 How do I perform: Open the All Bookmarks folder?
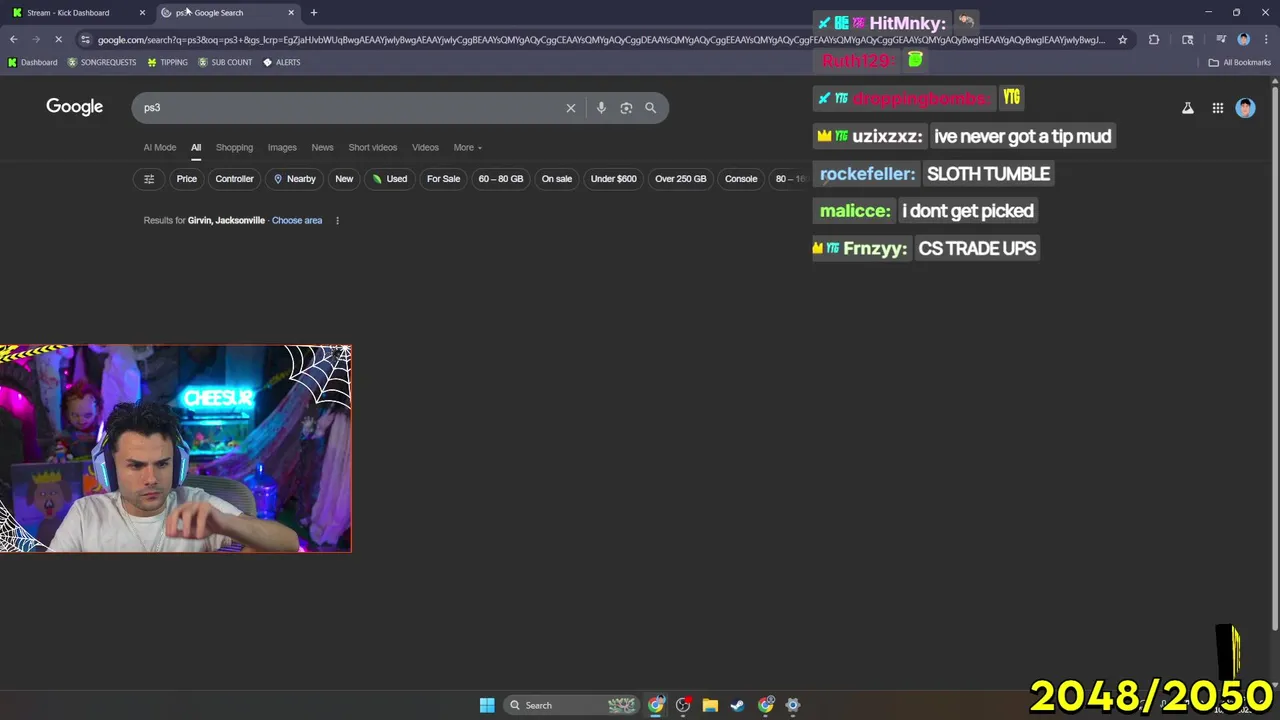(1240, 62)
